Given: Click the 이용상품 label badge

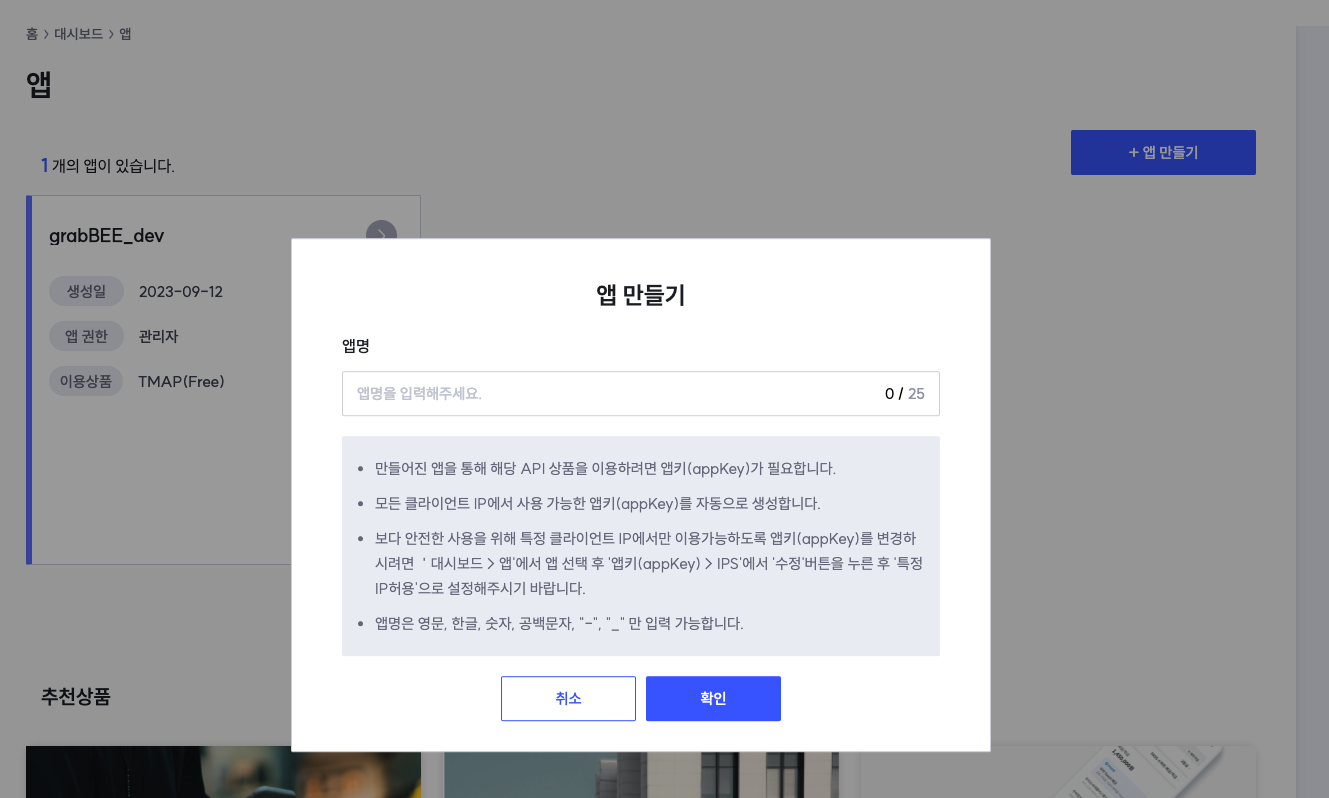Looking at the screenshot, I should click(86, 381).
